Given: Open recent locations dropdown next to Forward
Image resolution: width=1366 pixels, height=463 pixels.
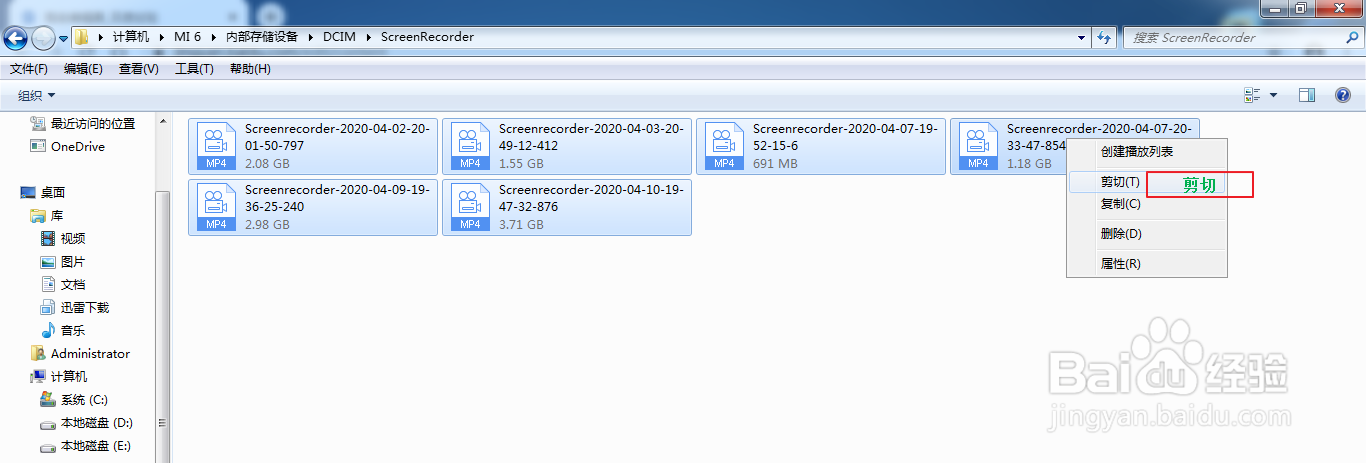Looking at the screenshot, I should (63, 38).
